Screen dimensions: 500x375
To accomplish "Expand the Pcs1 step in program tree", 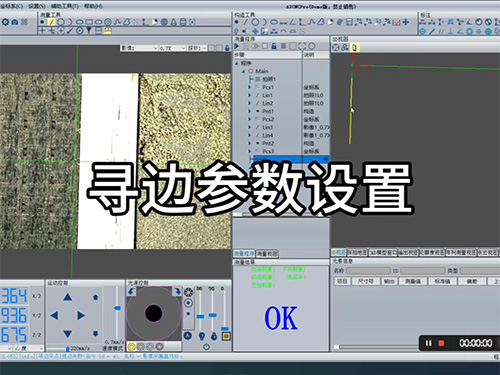I will coord(250,87).
